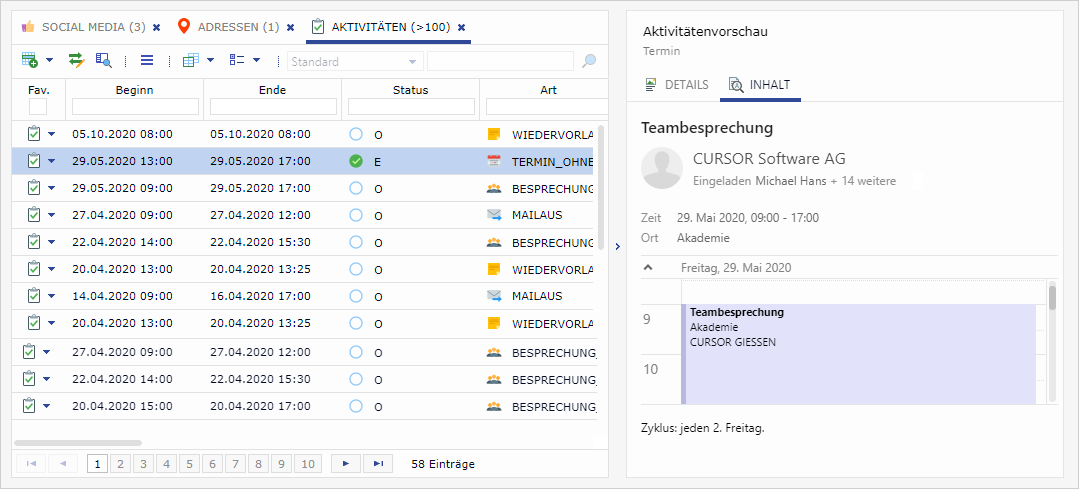
Task: Open the DETAILS tab in preview
Action: pyautogui.click(x=677, y=85)
